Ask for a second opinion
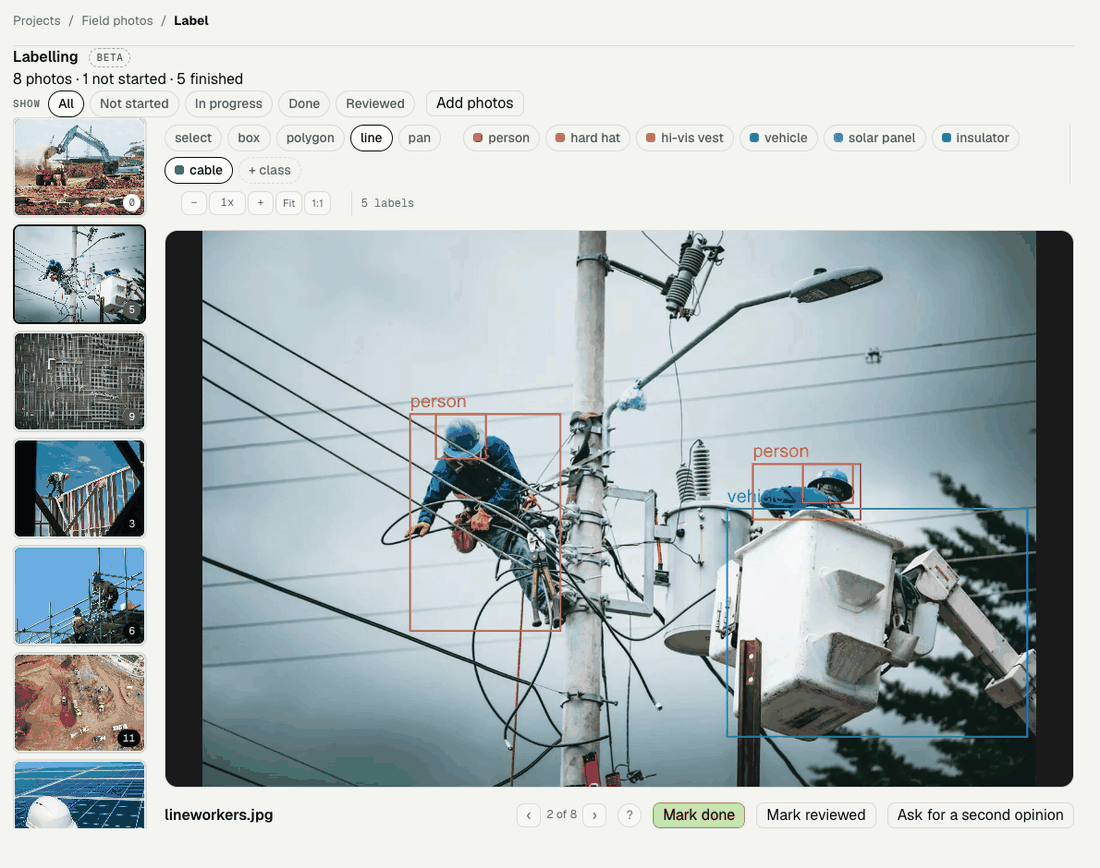Viewport: 1100px width, 868px height. [x=980, y=815]
